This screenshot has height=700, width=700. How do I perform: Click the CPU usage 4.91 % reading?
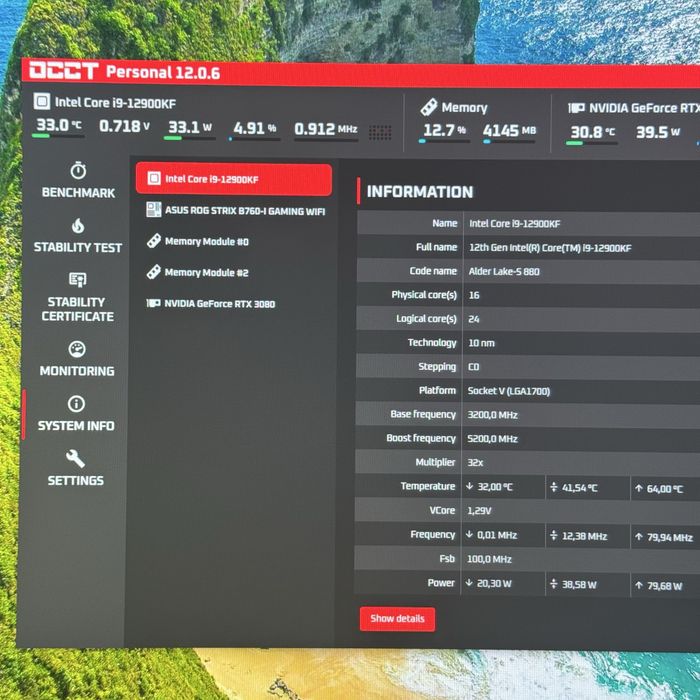(x=254, y=129)
